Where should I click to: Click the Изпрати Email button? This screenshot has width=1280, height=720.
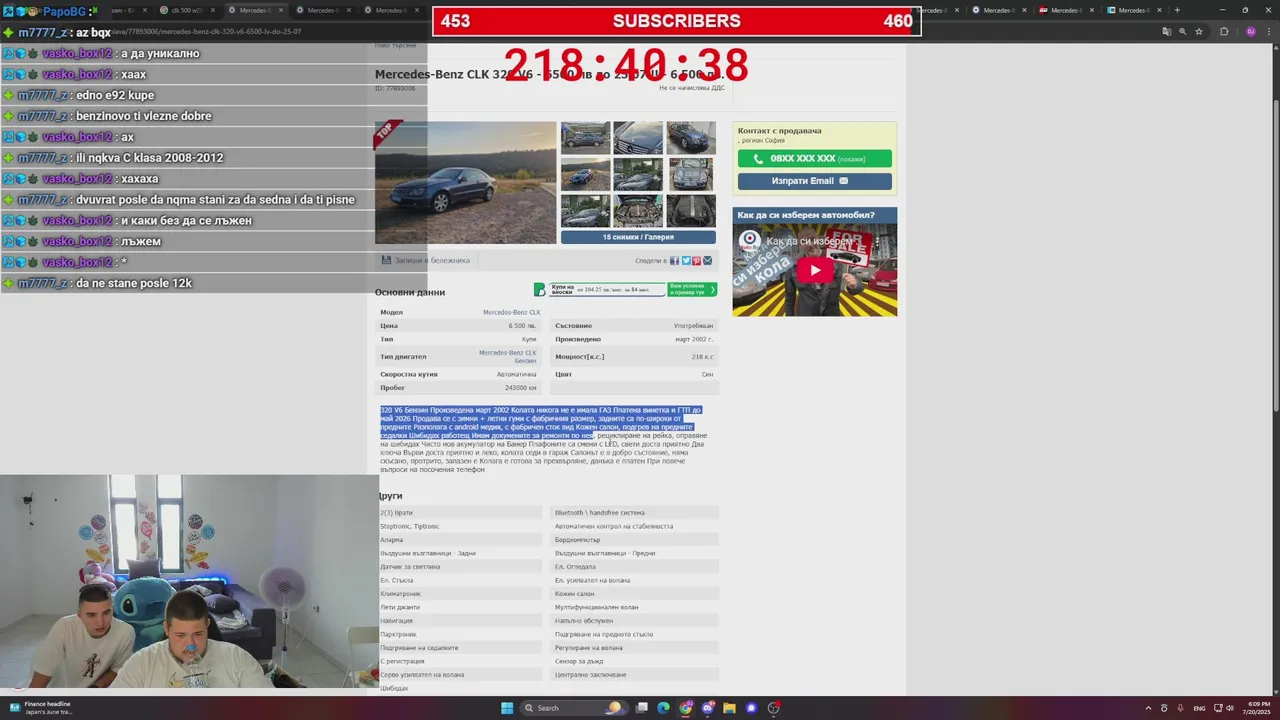[814, 181]
